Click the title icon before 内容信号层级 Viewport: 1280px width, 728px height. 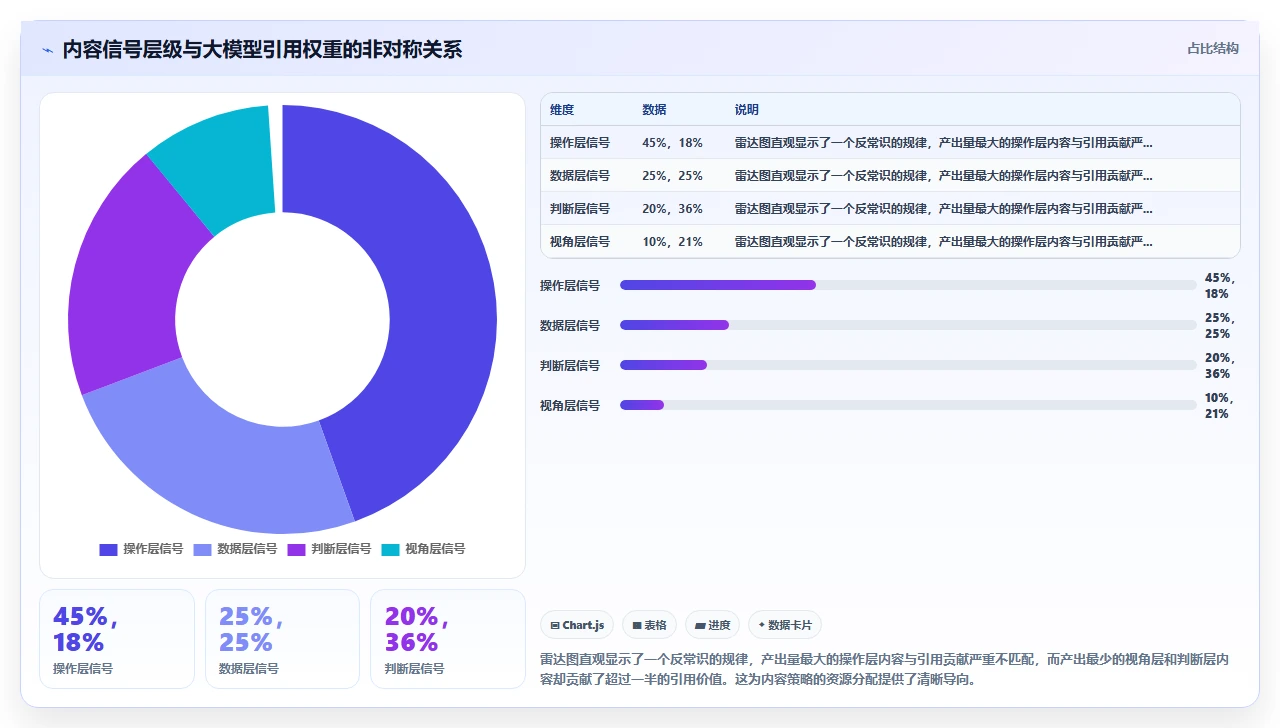47,50
